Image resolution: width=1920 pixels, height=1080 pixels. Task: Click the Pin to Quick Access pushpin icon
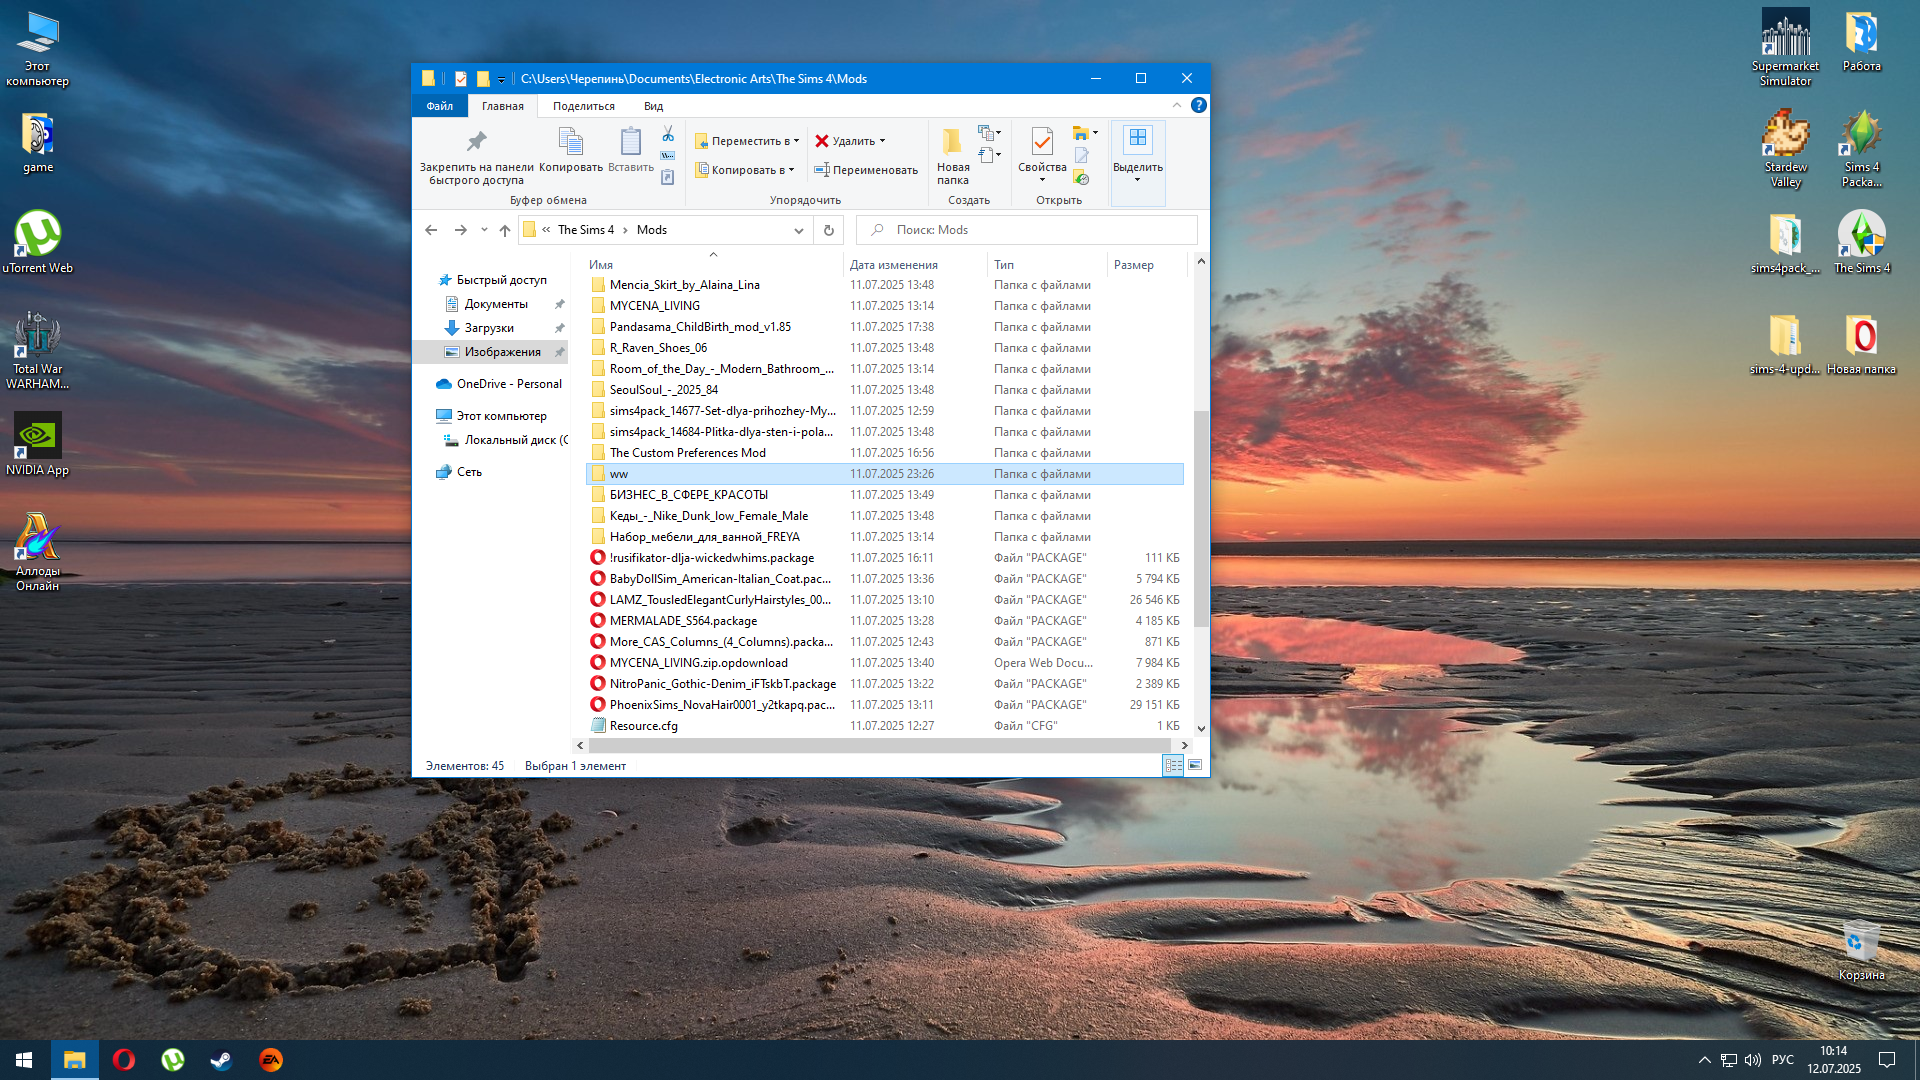click(476, 141)
